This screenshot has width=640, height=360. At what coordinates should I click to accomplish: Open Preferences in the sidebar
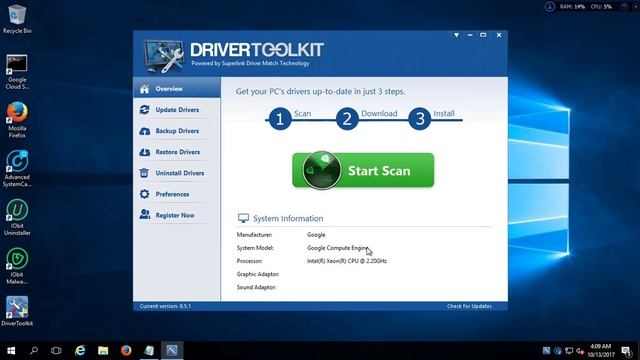point(177,194)
